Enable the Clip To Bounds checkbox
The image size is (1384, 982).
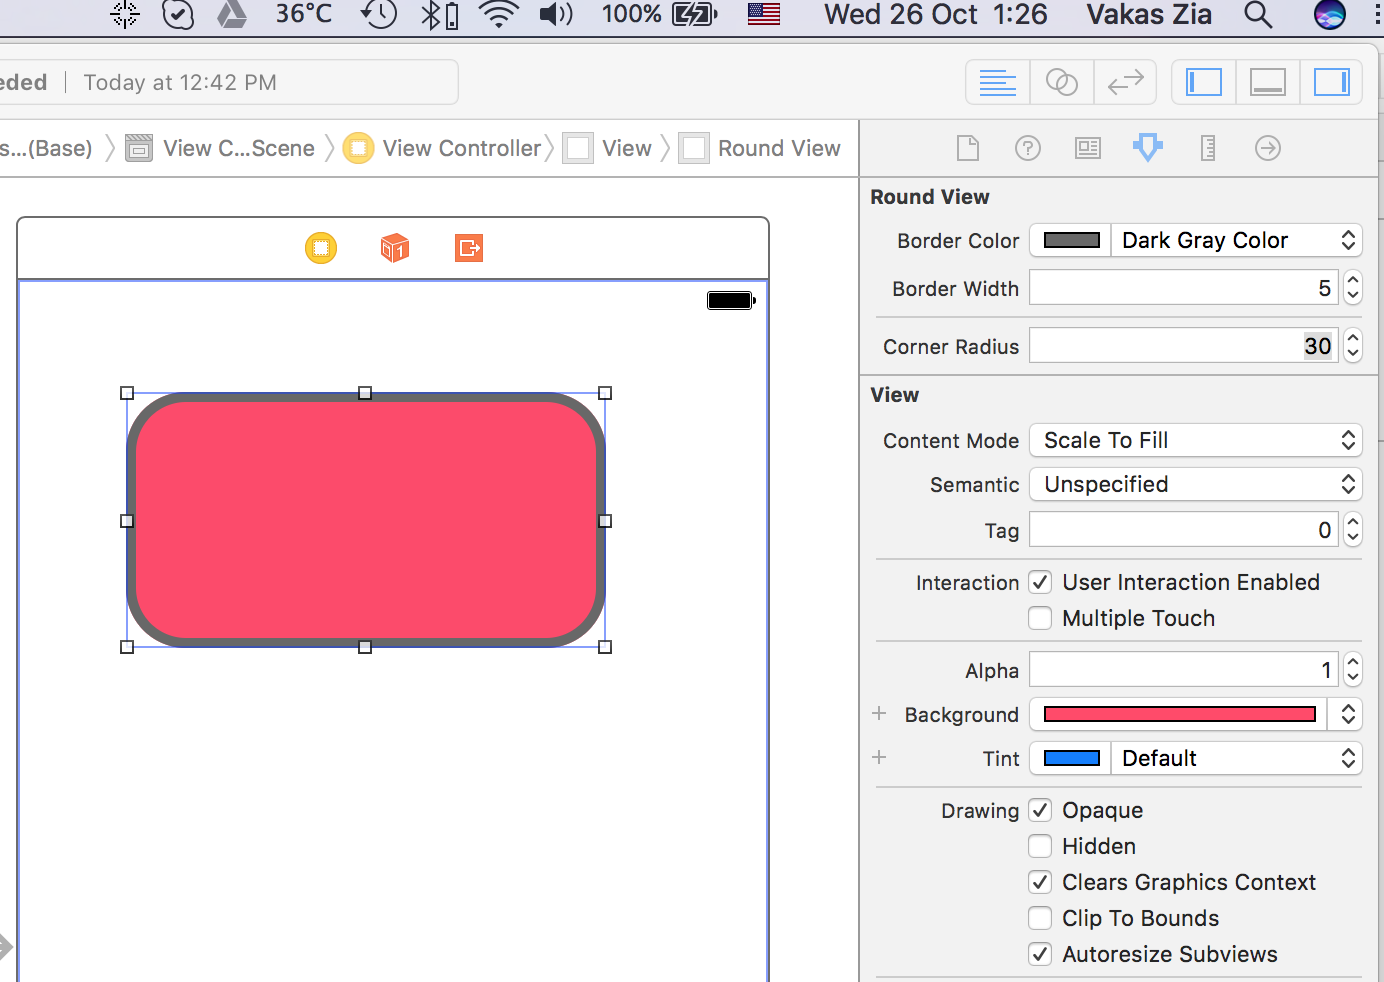[1040, 918]
